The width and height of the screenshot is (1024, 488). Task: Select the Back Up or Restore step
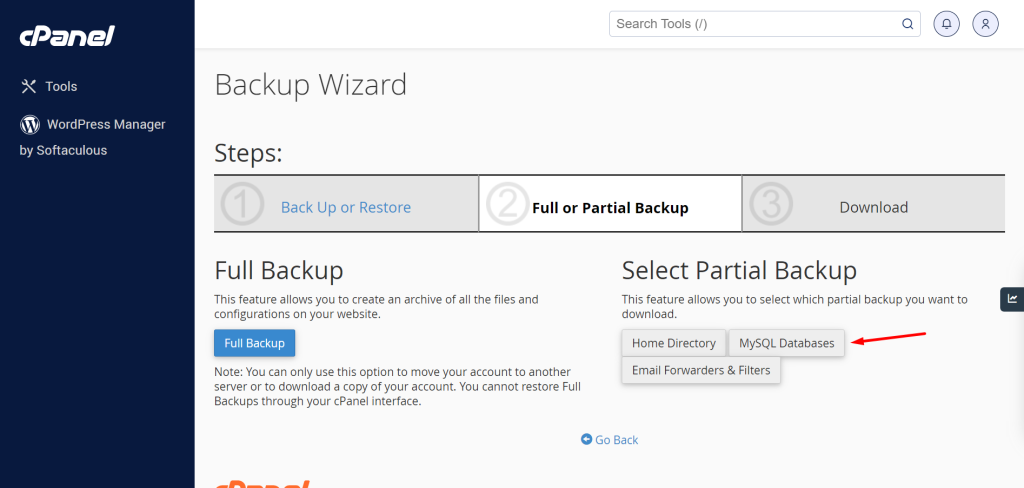(345, 207)
